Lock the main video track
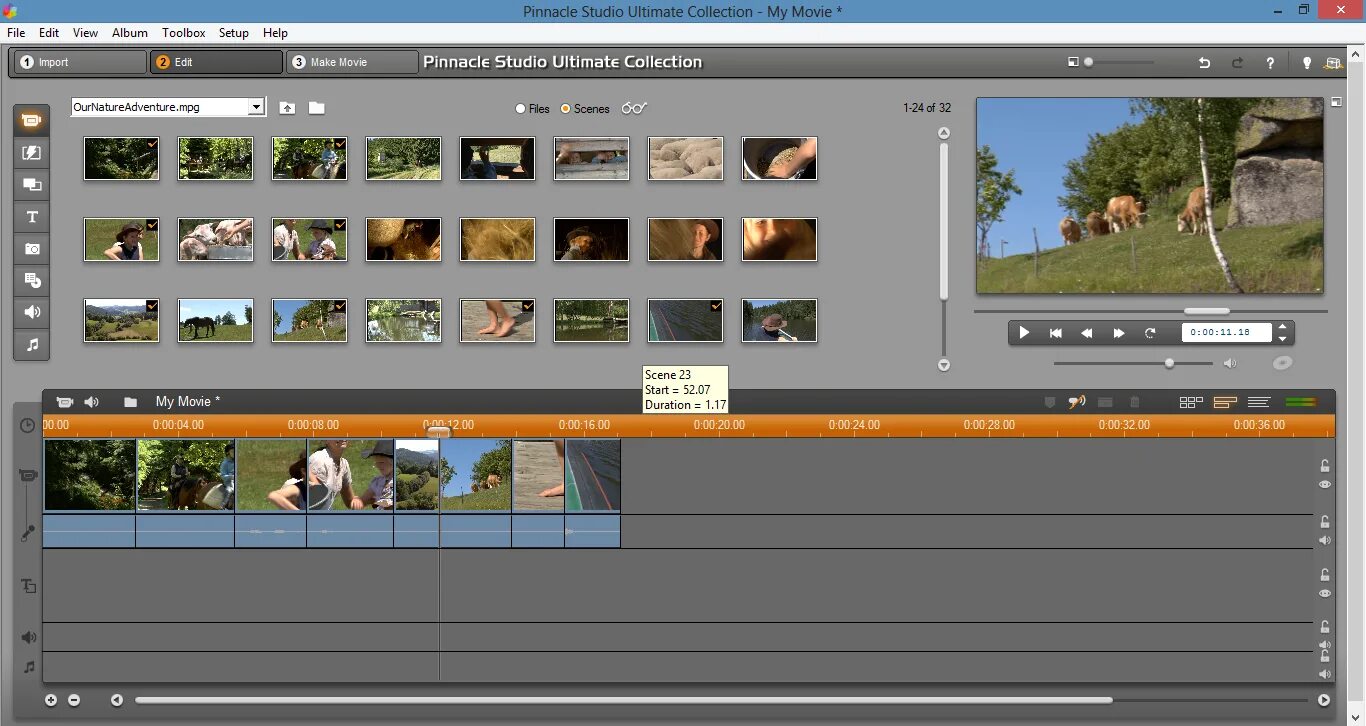This screenshot has width=1366, height=726. 1324,466
